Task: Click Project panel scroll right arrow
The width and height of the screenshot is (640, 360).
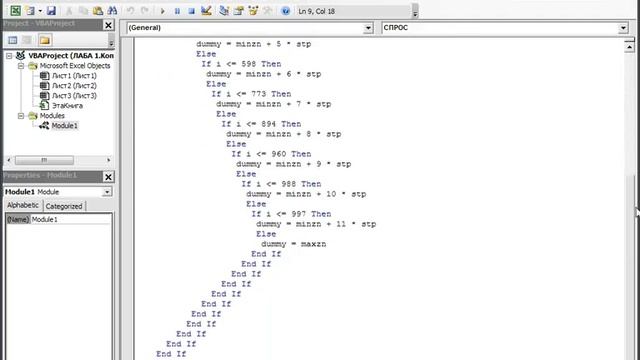Action: click(109, 160)
